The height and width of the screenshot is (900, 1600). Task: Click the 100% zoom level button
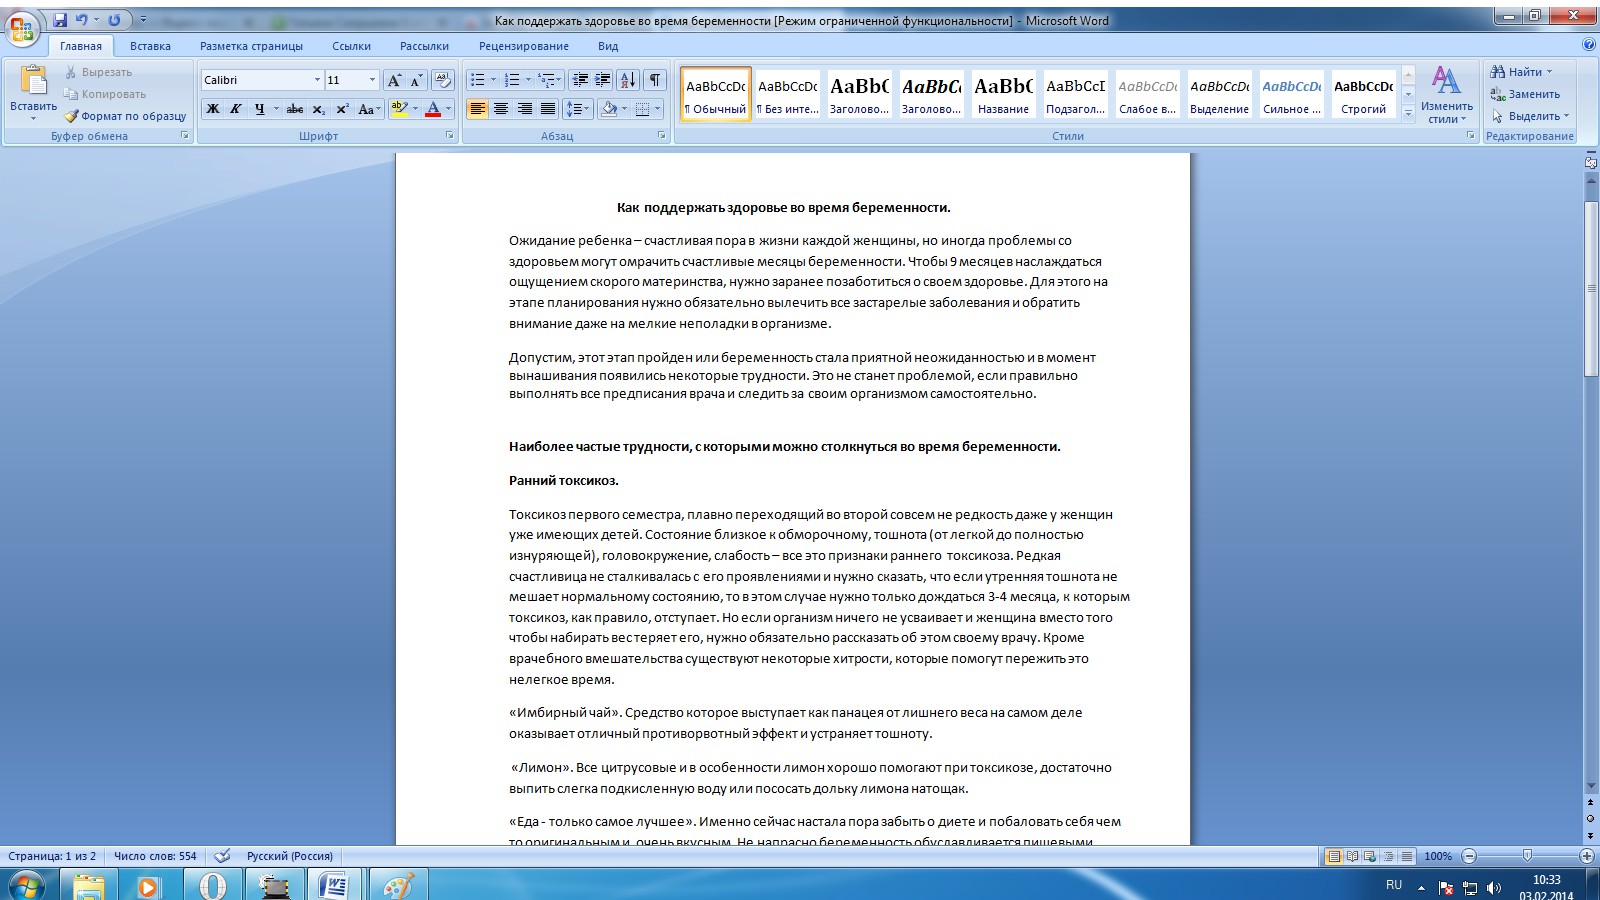click(1438, 856)
